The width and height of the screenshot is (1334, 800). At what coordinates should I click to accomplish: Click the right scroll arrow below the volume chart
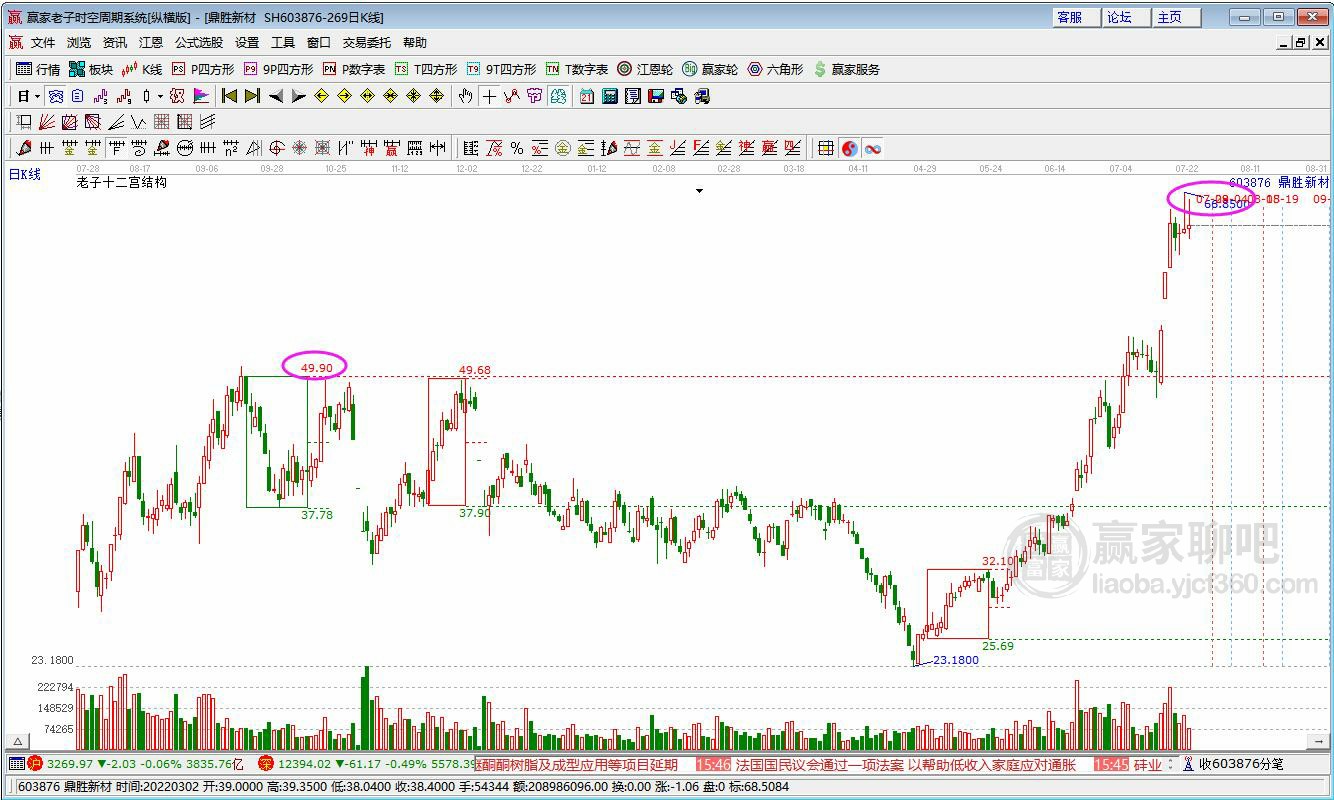click(x=1316, y=742)
